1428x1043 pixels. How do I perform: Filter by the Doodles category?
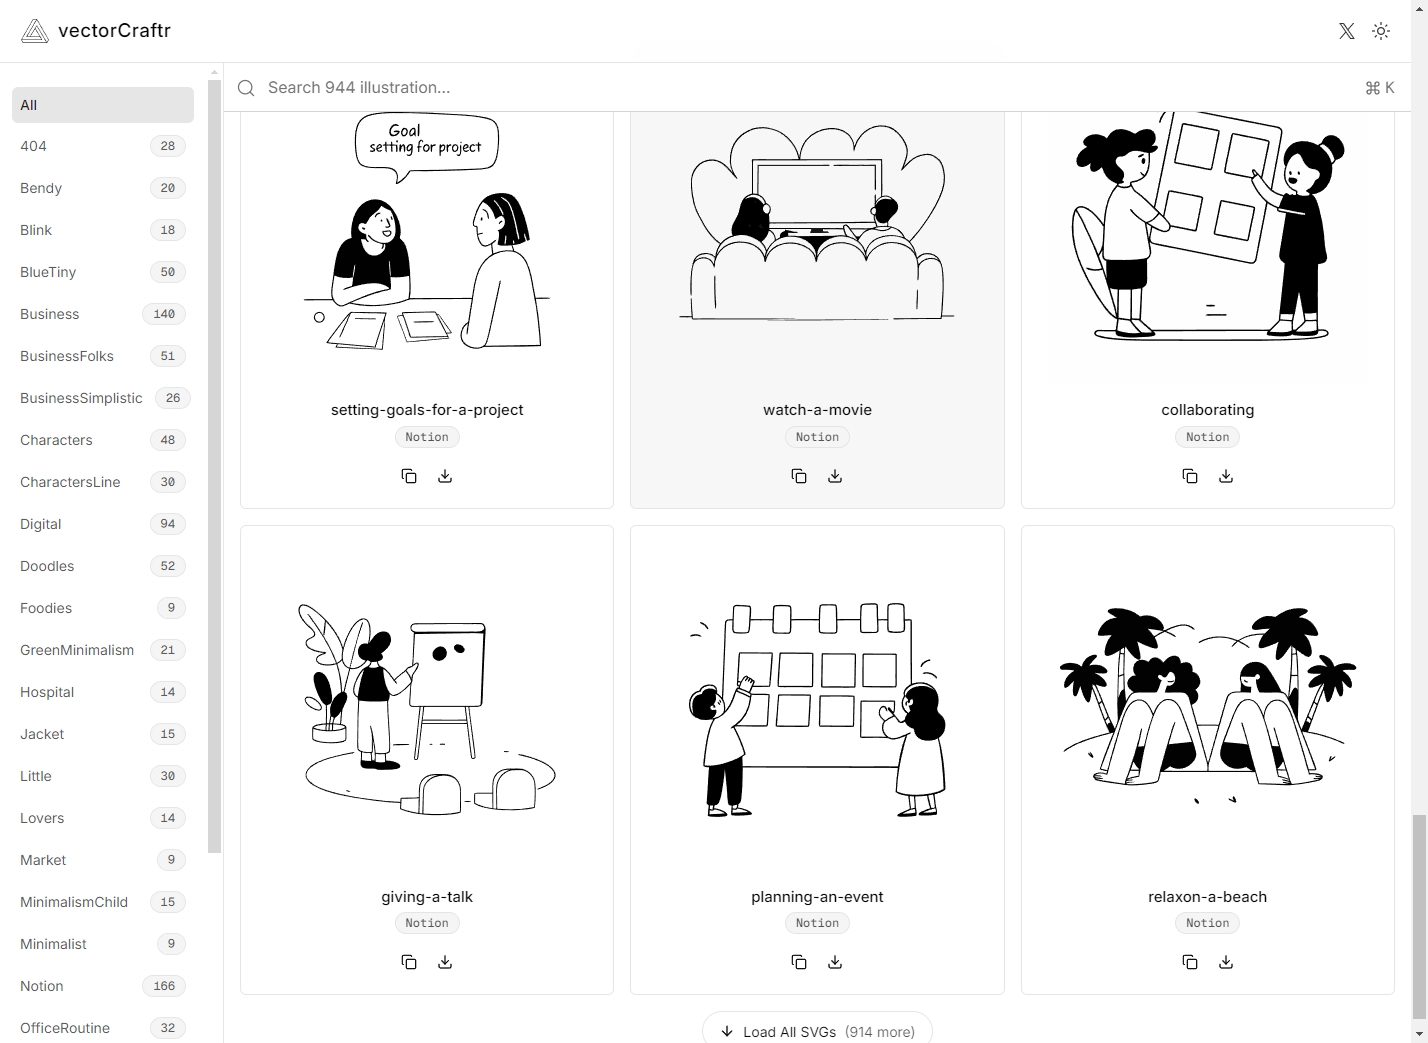[103, 566]
